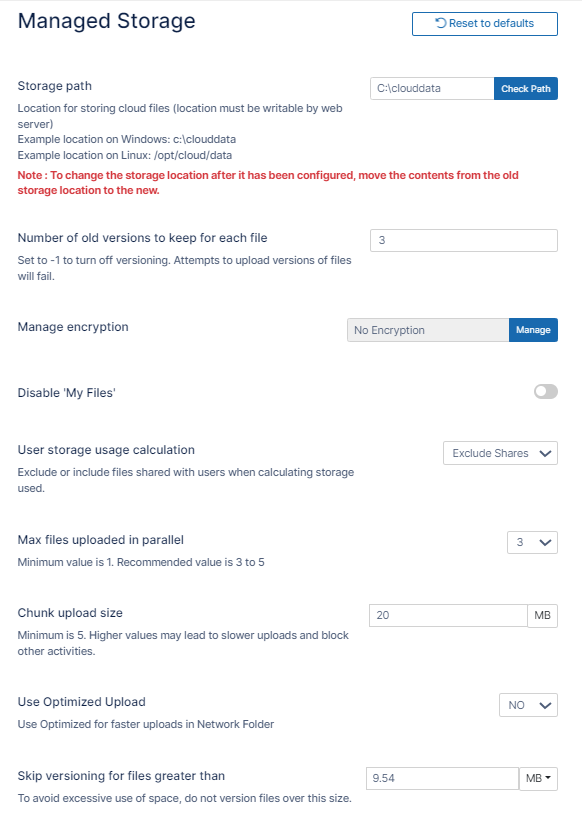Click the Managed Storage heading
Viewport: 582px width, 828px height.
(x=107, y=21)
